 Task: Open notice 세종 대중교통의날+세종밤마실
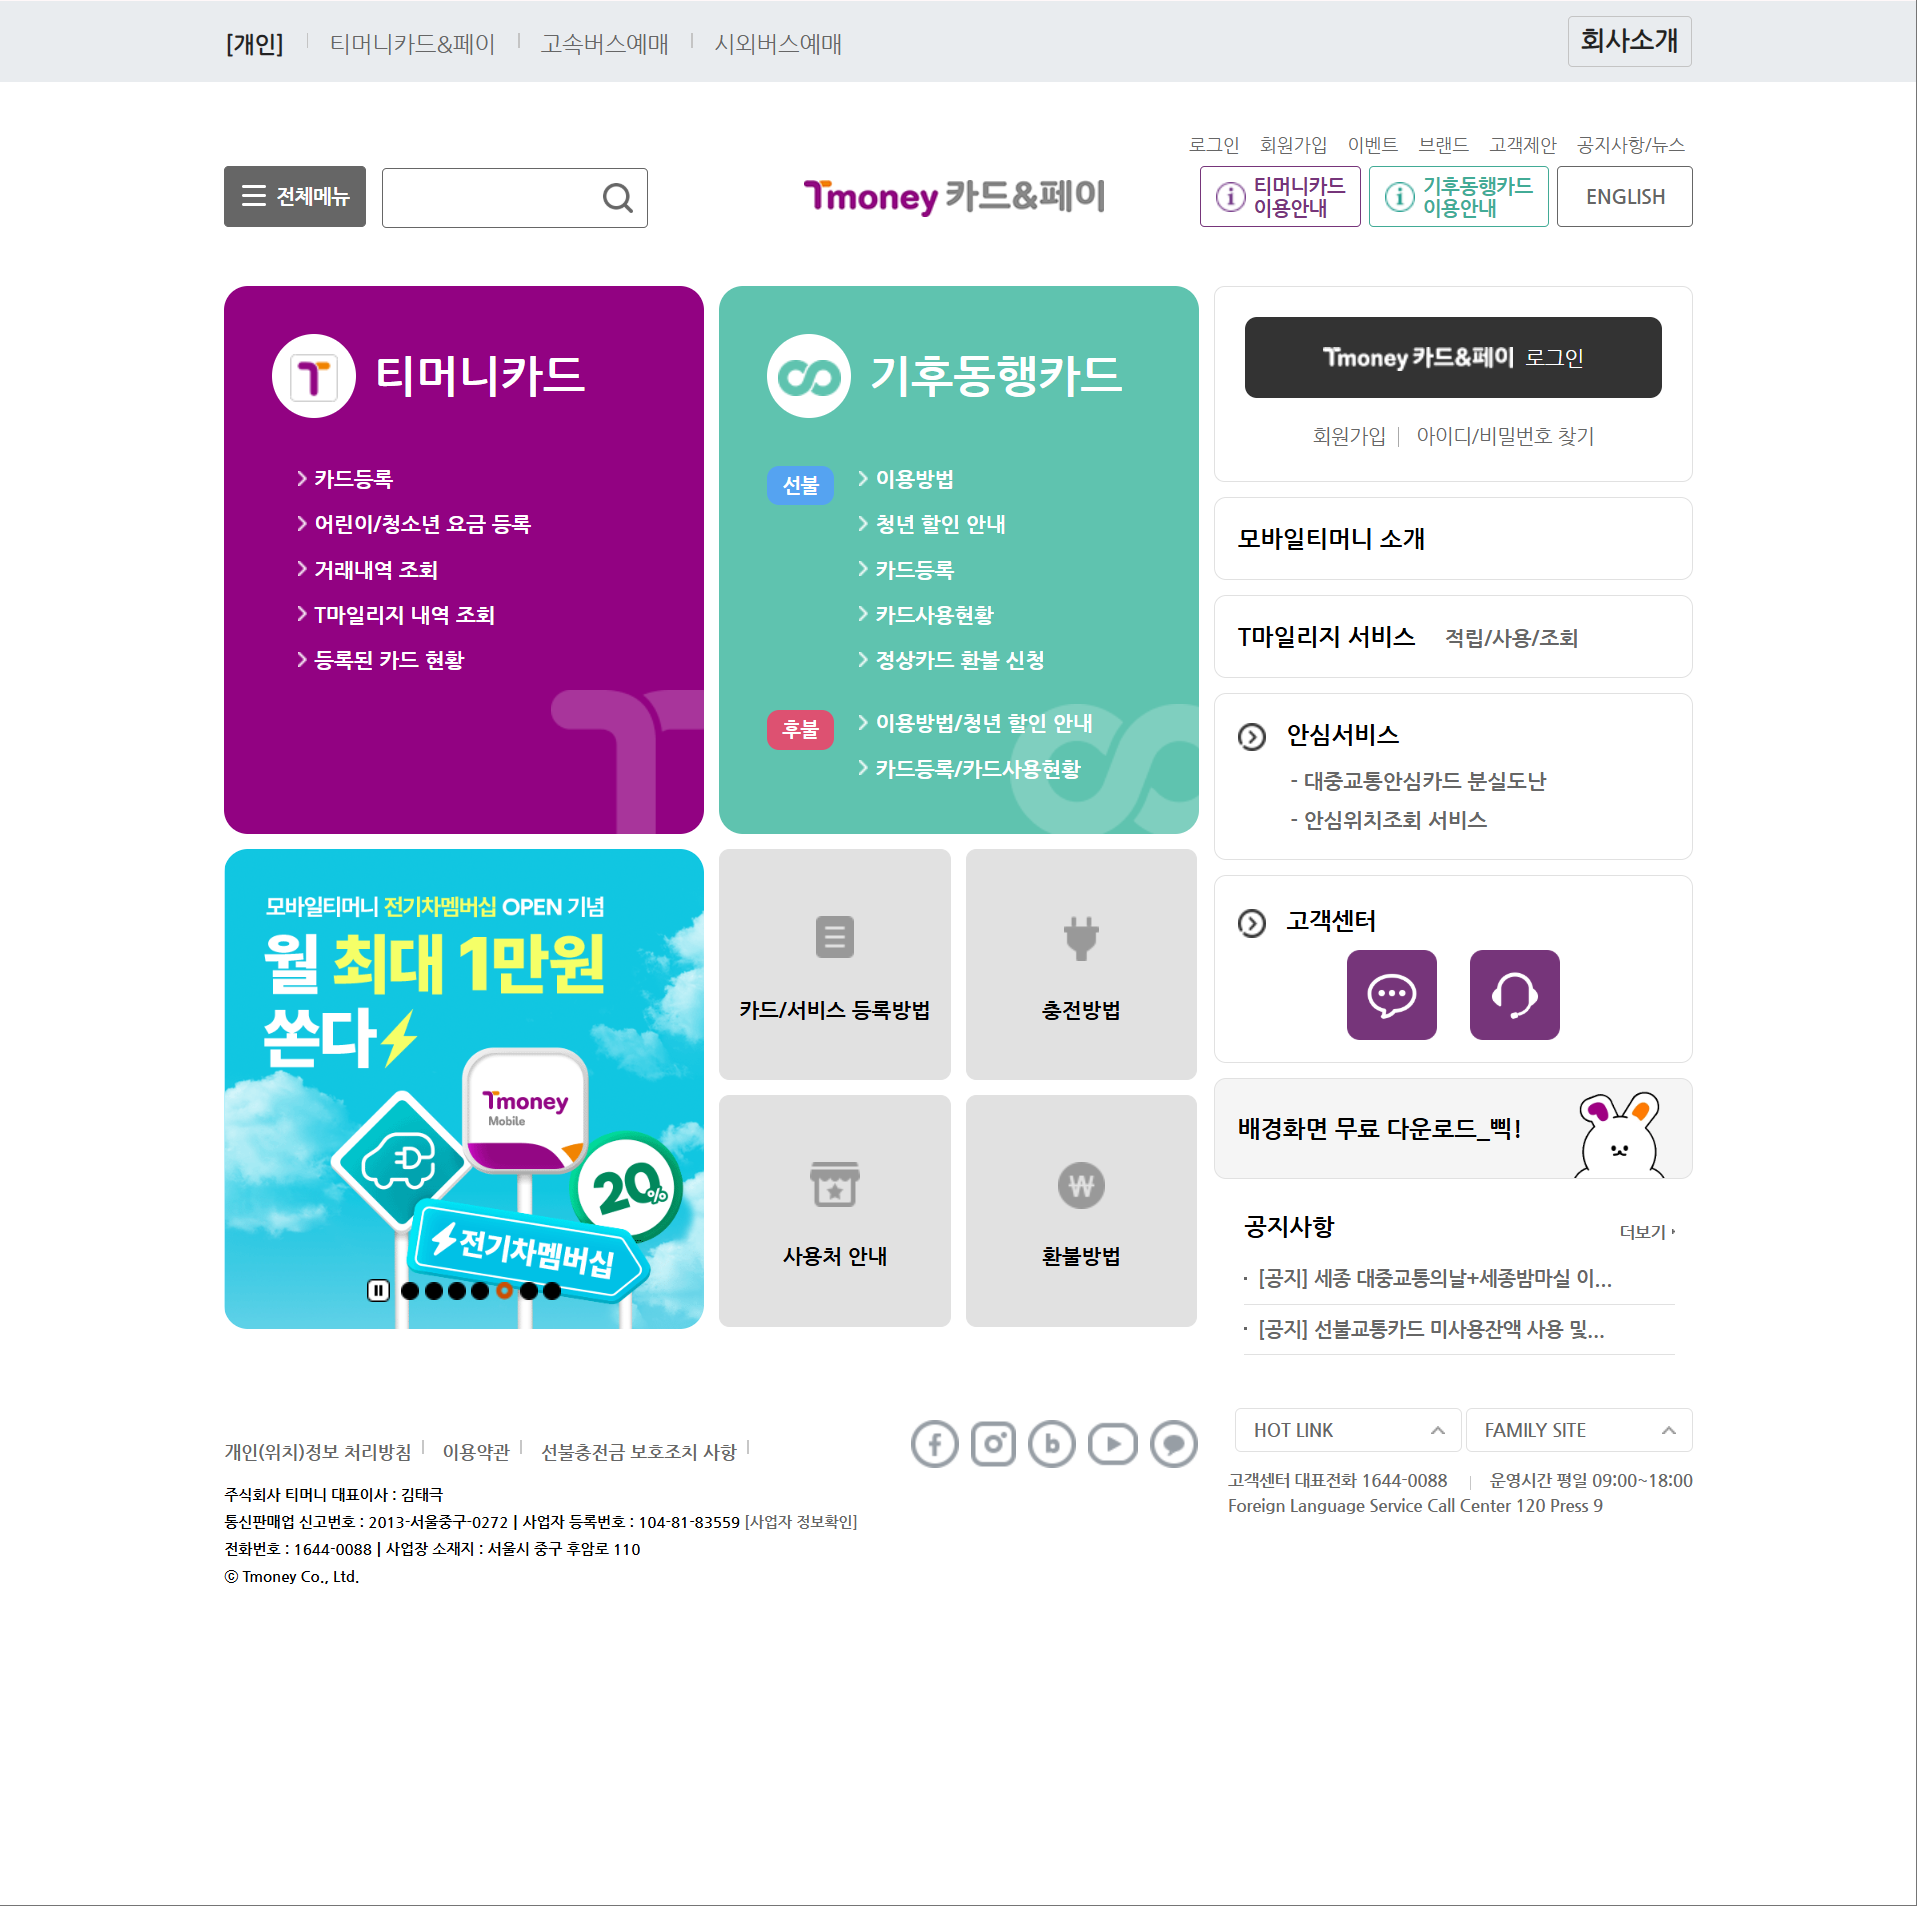pos(1435,1279)
